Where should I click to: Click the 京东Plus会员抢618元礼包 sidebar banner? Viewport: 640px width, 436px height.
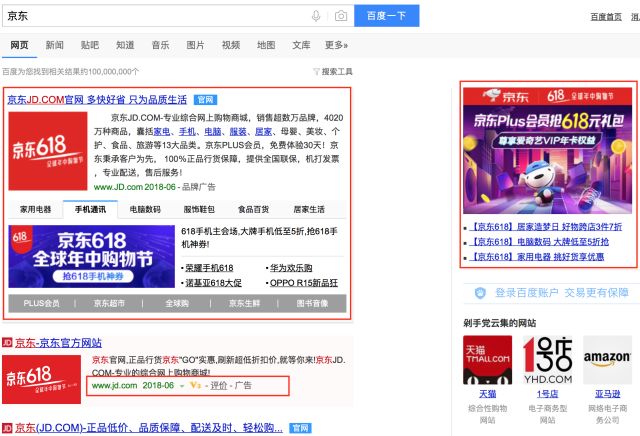tap(547, 150)
